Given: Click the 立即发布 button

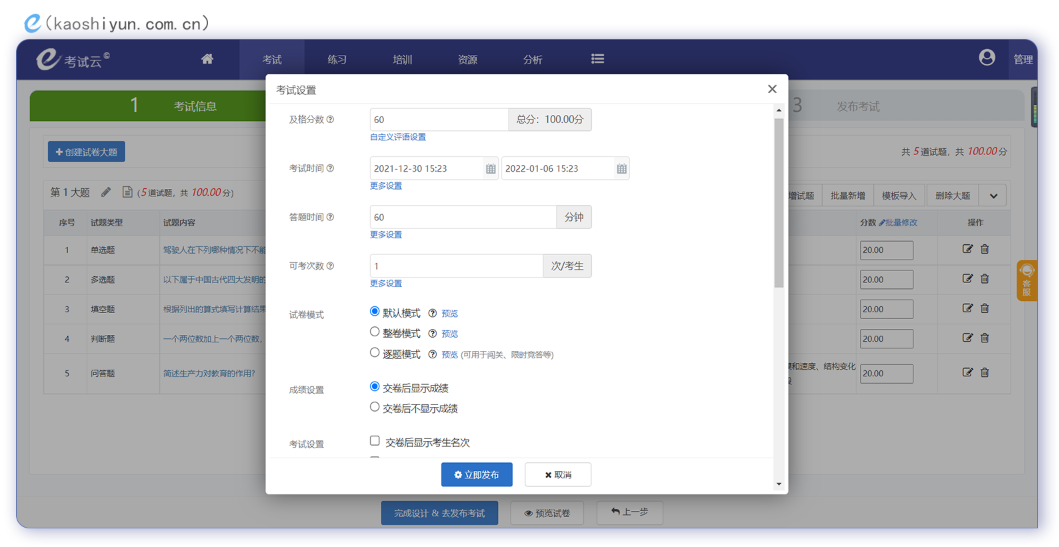Looking at the screenshot, I should click(477, 475).
